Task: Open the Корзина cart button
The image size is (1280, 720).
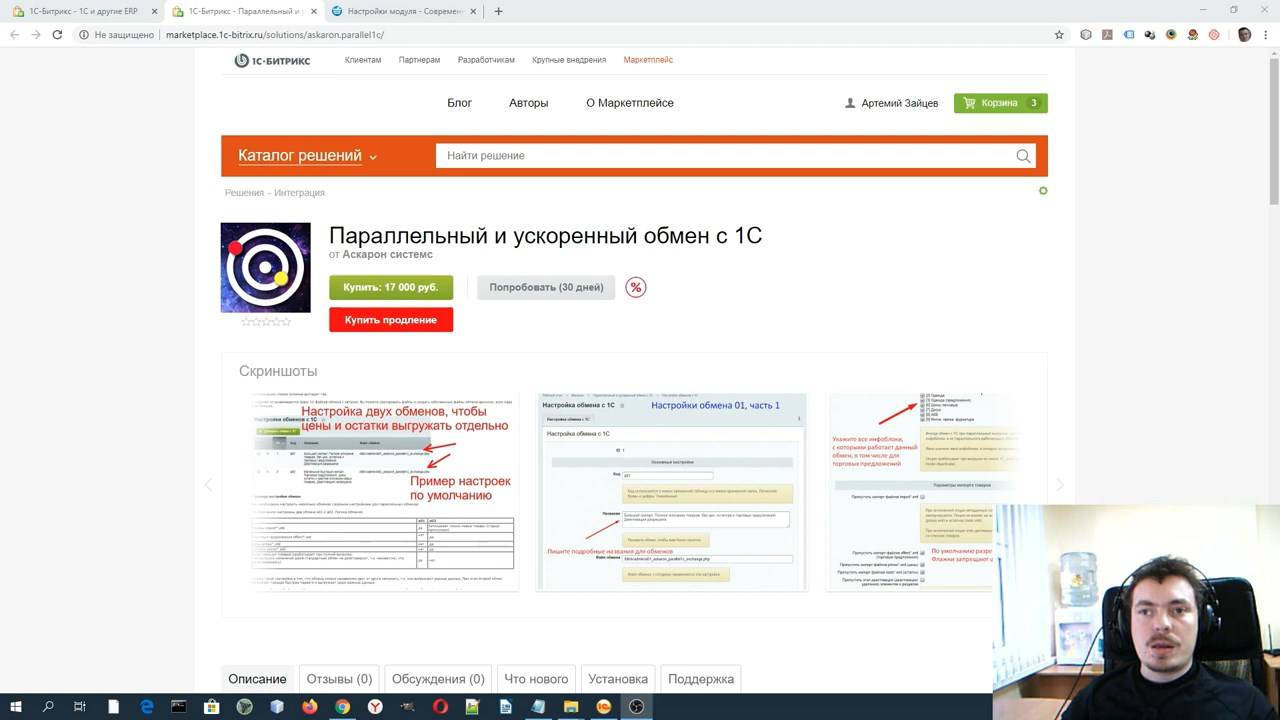Action: pos(1001,103)
